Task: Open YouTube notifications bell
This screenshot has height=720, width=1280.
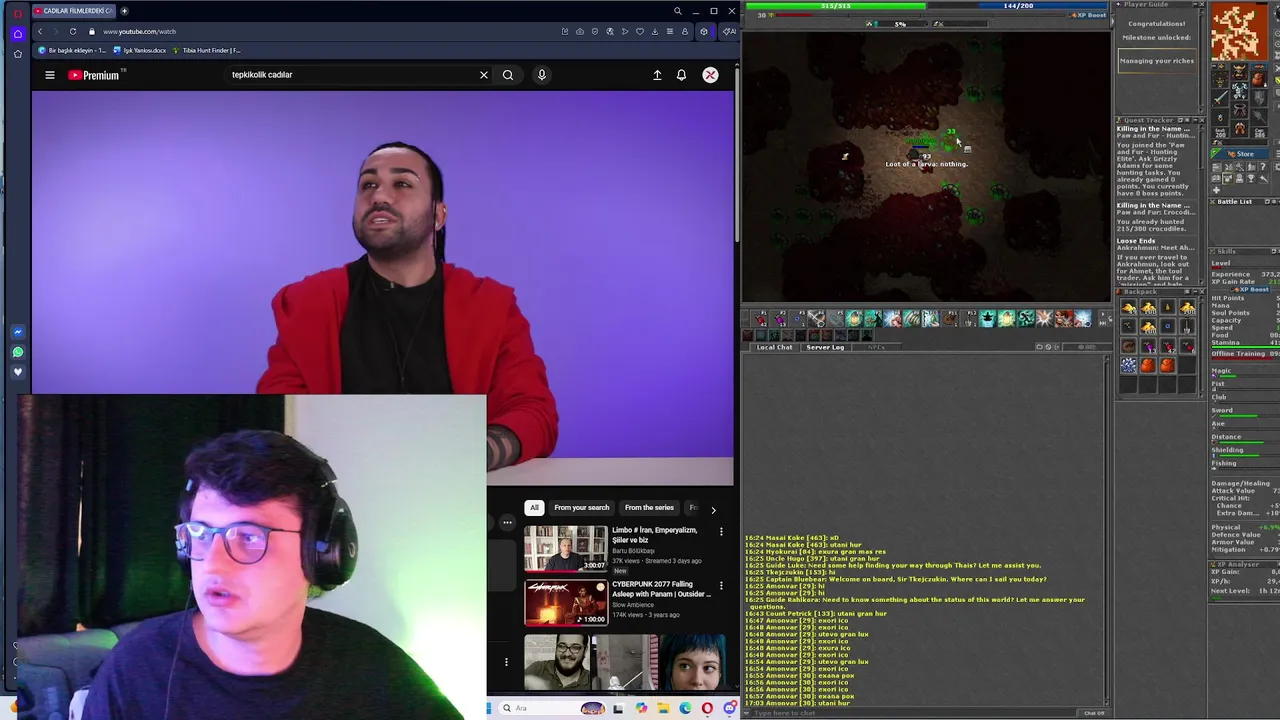Action: pyautogui.click(x=681, y=75)
